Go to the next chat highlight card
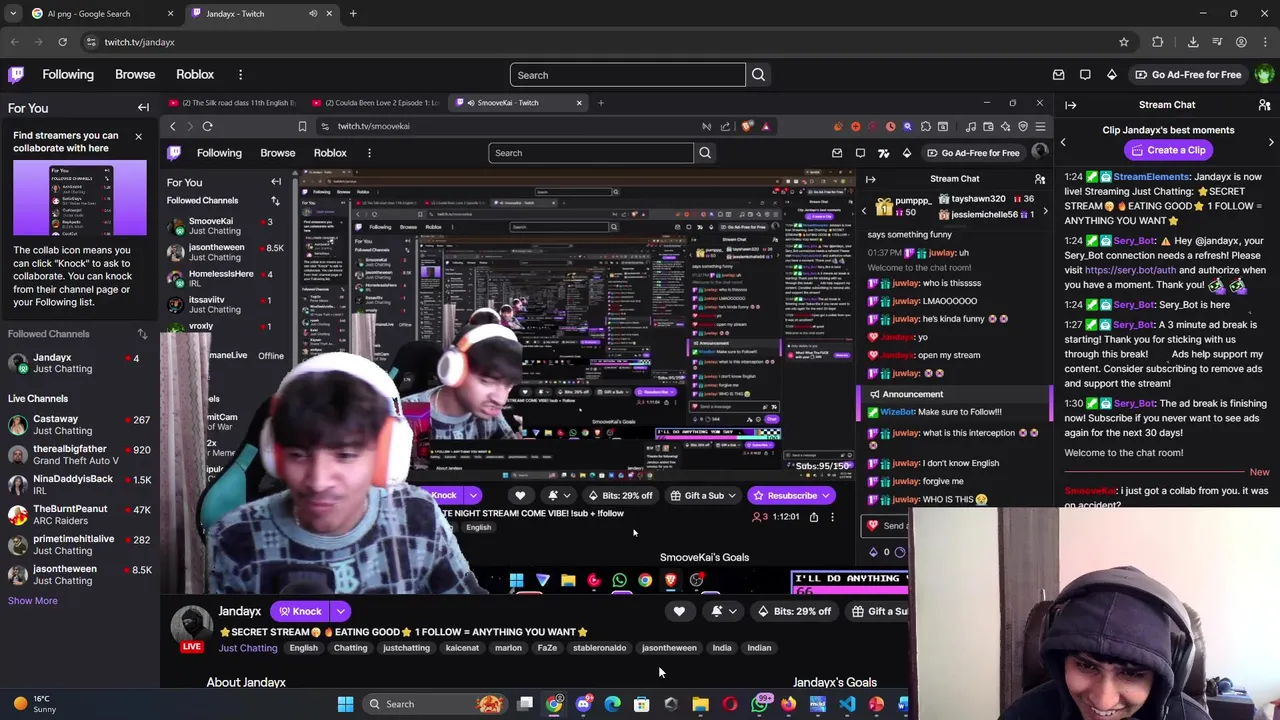1280x720 pixels. [1271, 142]
